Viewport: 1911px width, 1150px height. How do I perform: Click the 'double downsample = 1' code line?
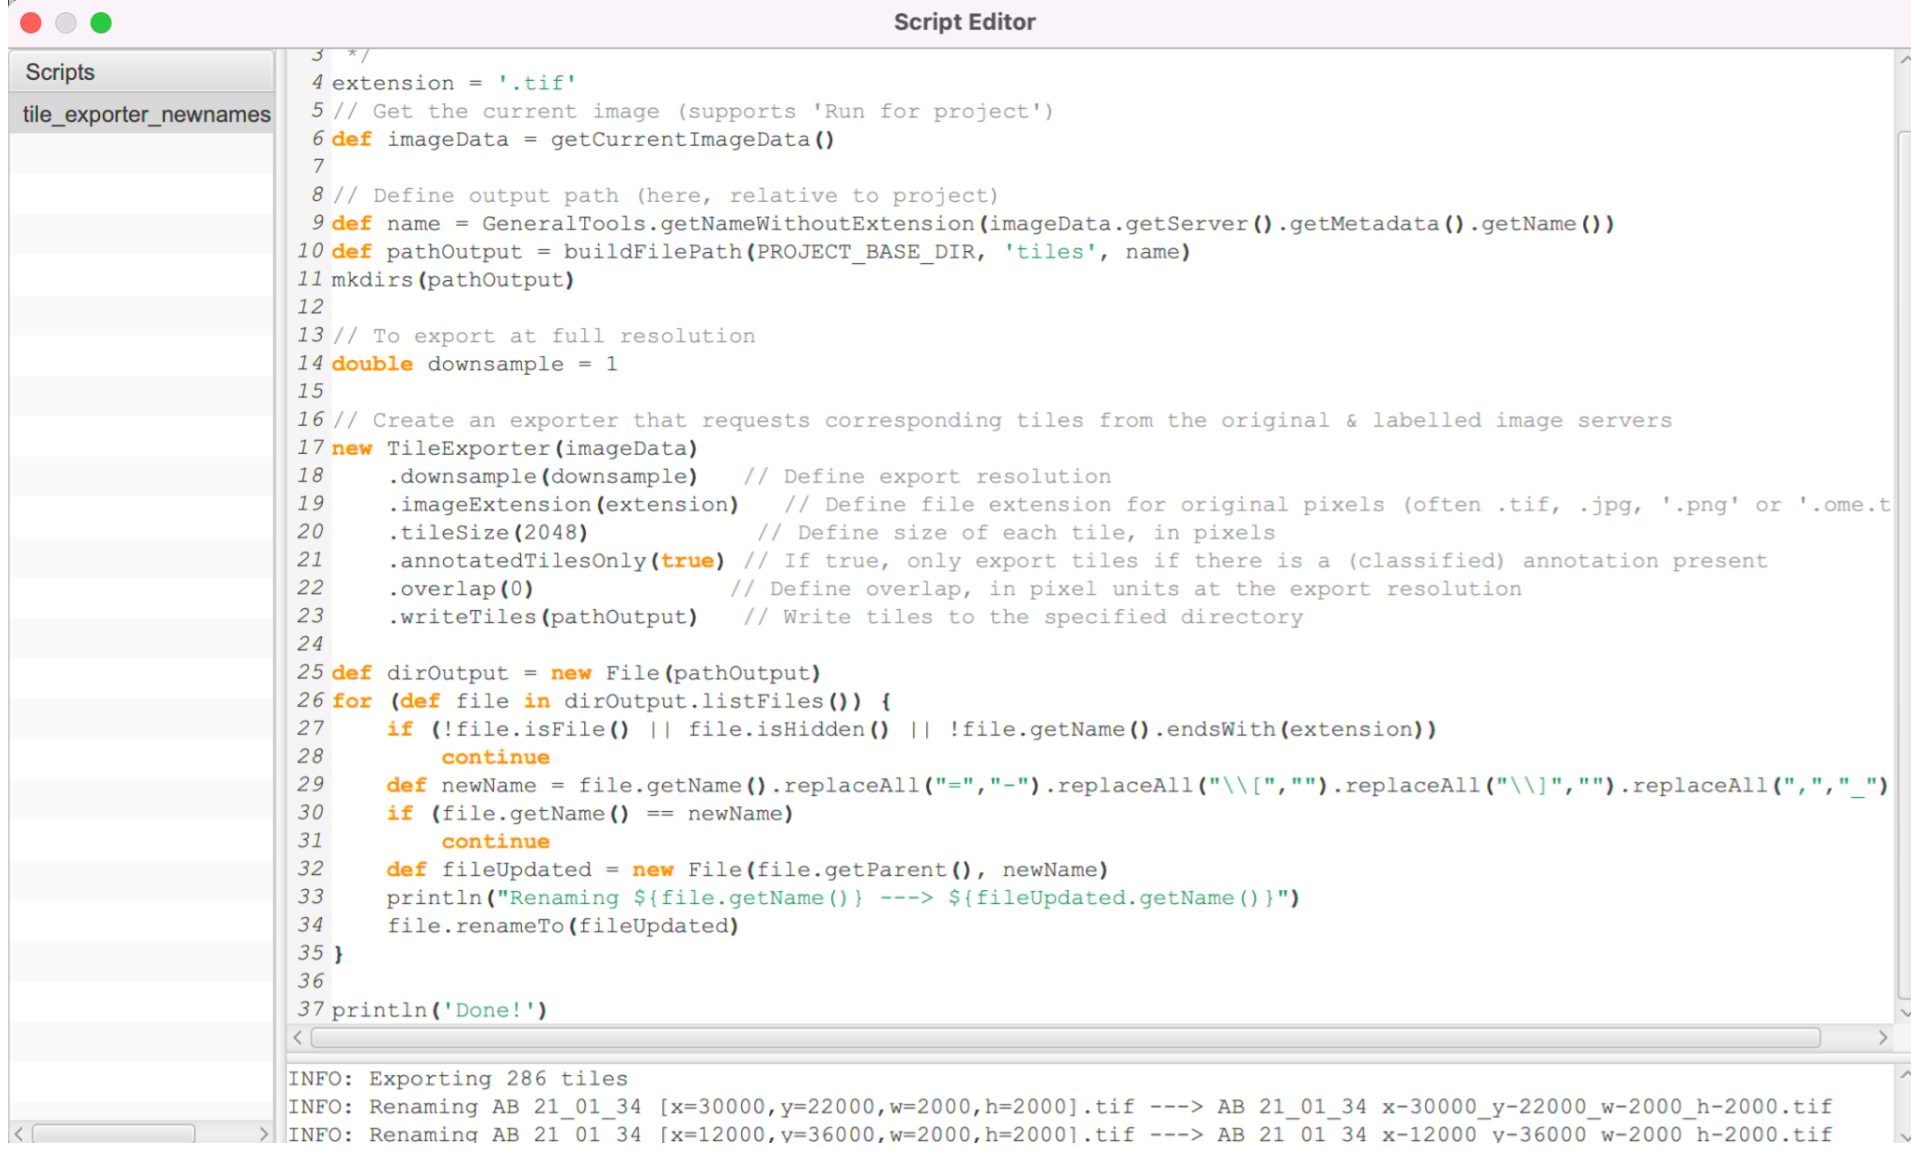tap(474, 364)
